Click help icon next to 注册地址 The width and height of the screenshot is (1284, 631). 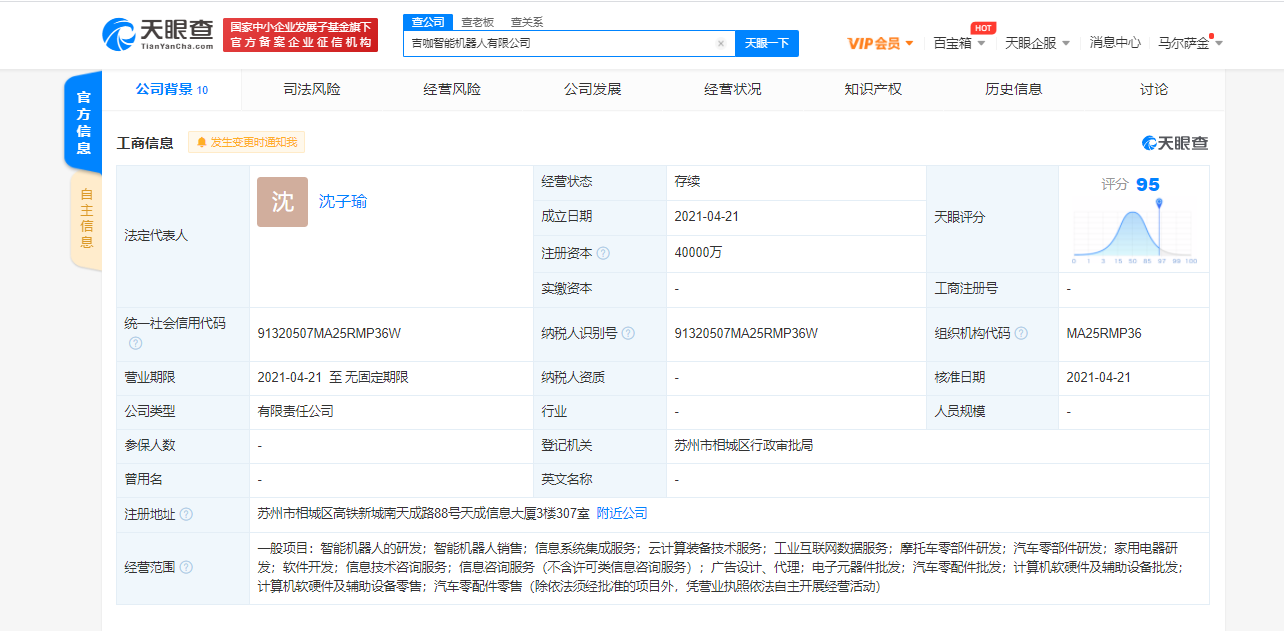pos(186,514)
